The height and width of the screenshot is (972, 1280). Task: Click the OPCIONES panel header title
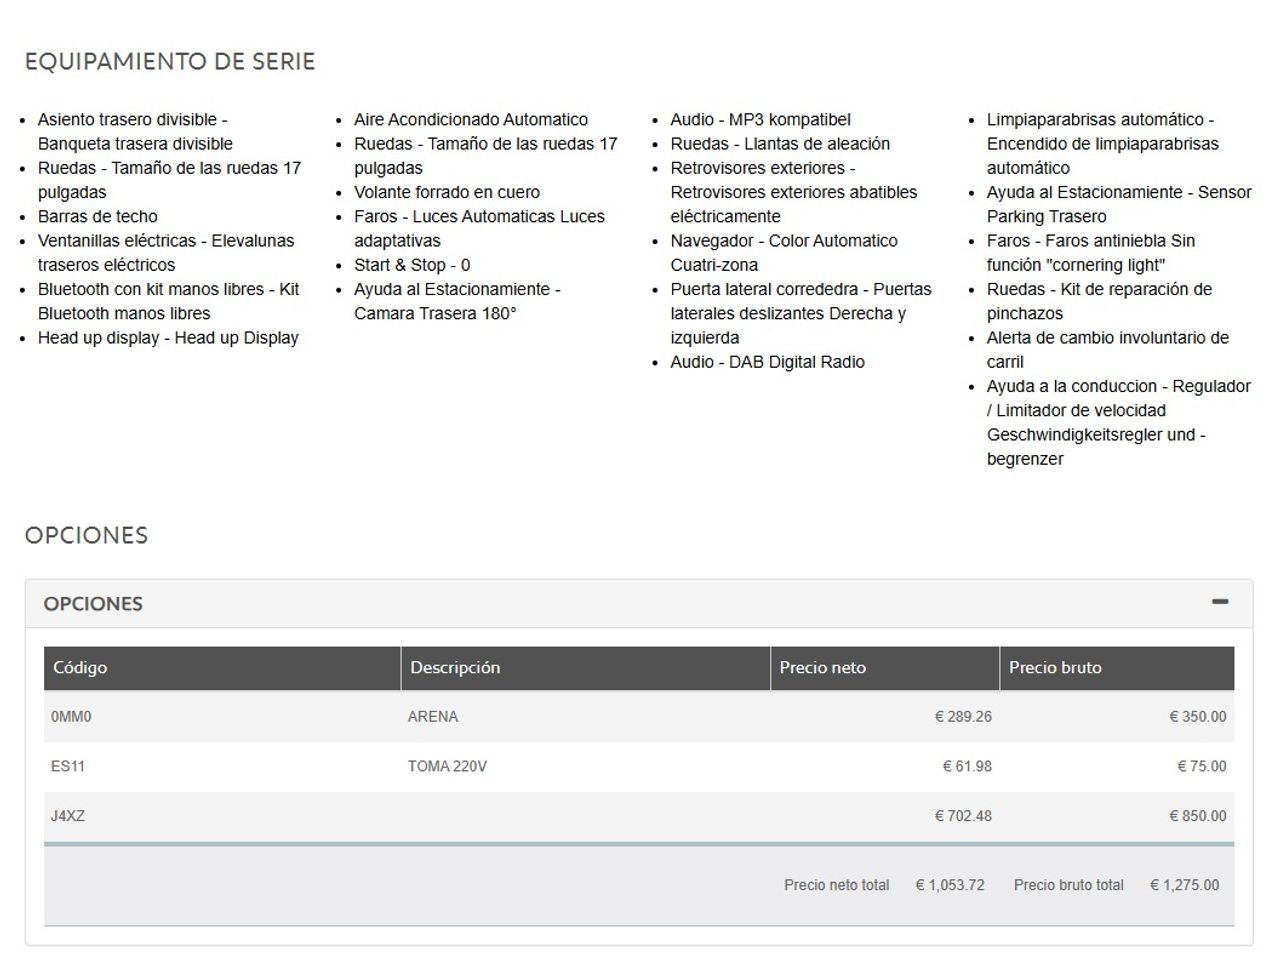[x=93, y=604]
